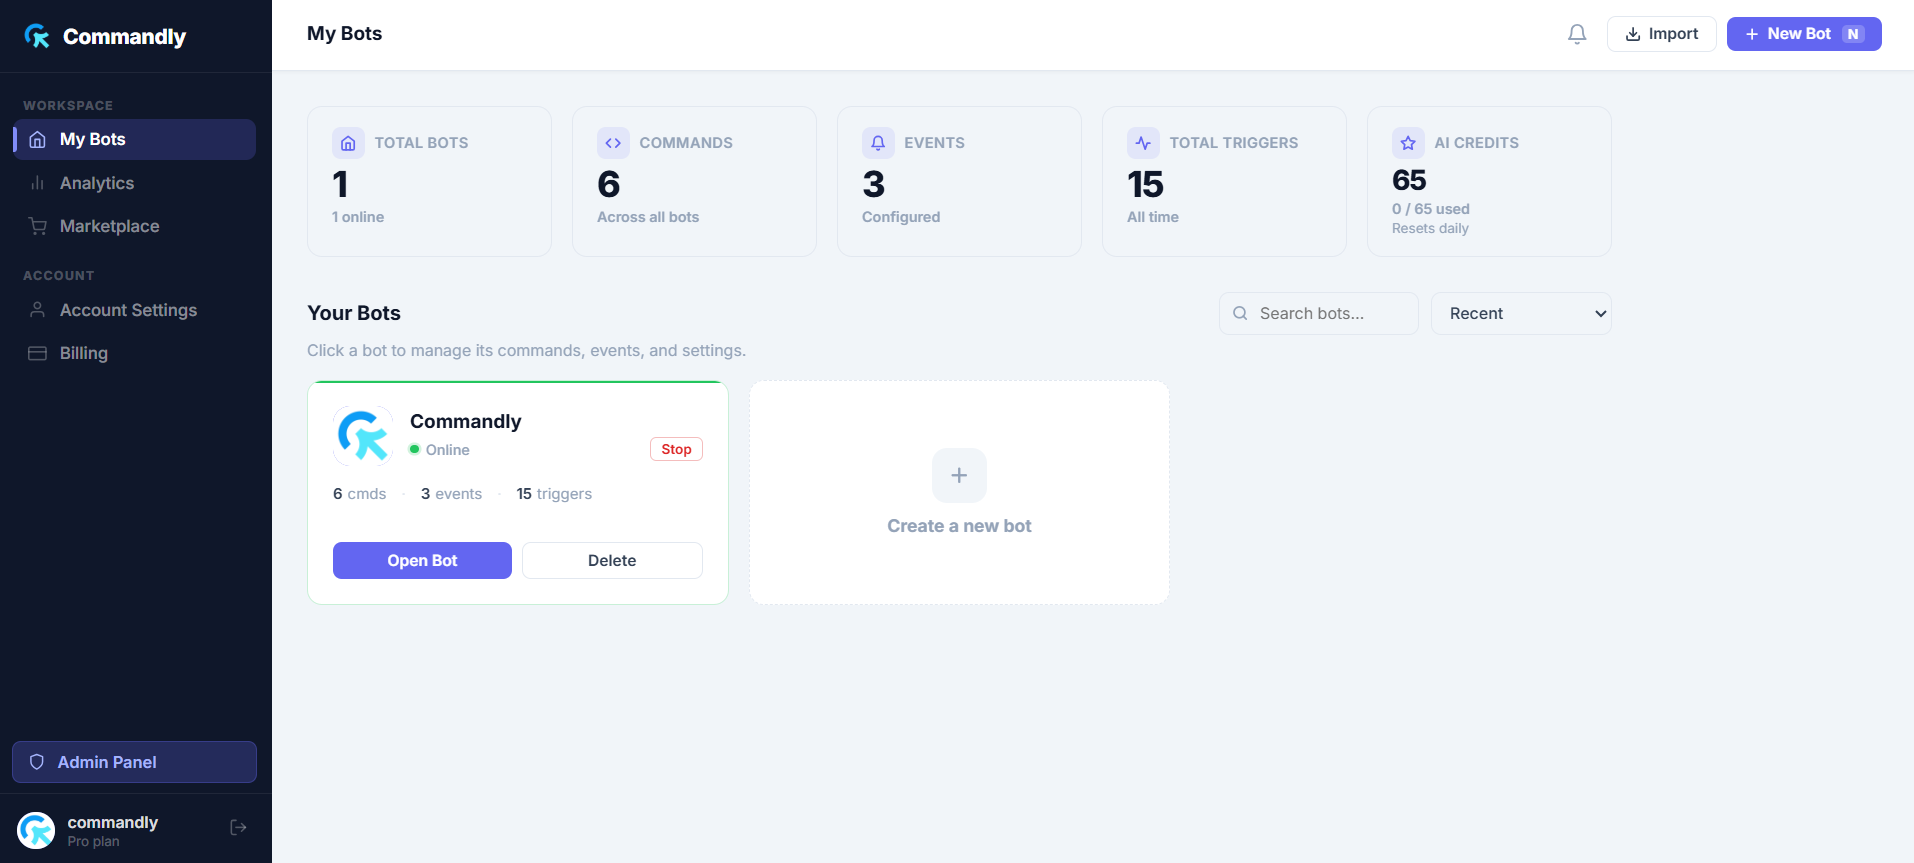This screenshot has width=1914, height=863.
Task: Click the My Bots page title
Action: click(344, 33)
